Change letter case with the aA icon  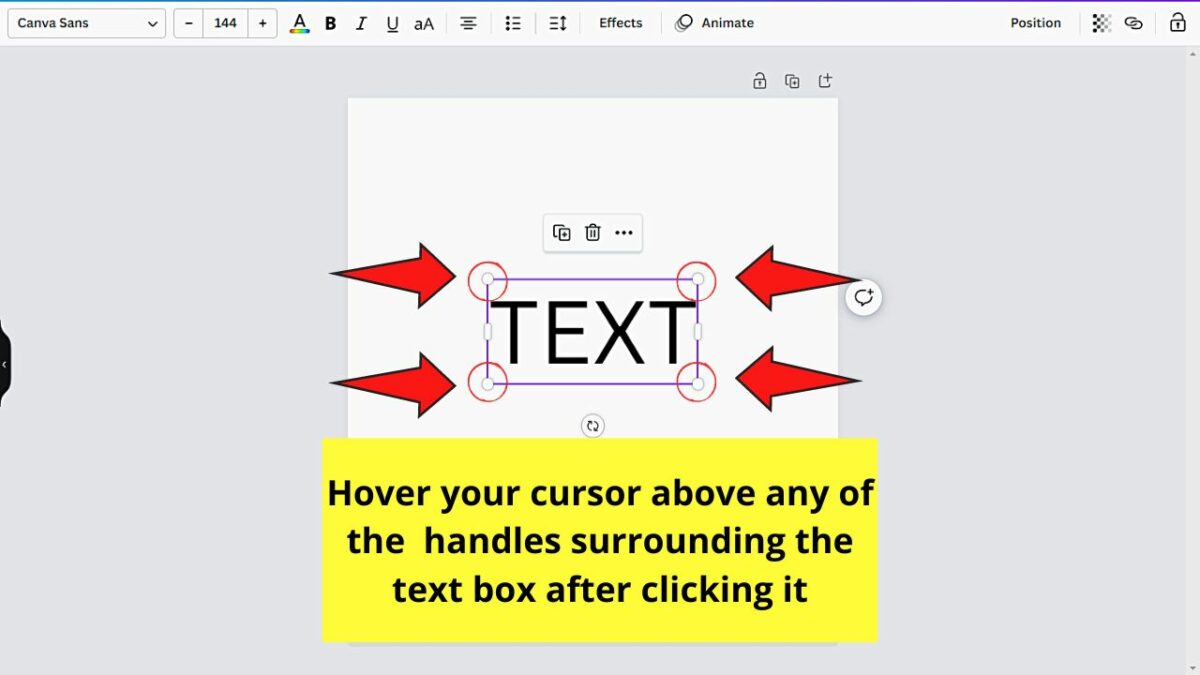click(x=423, y=22)
